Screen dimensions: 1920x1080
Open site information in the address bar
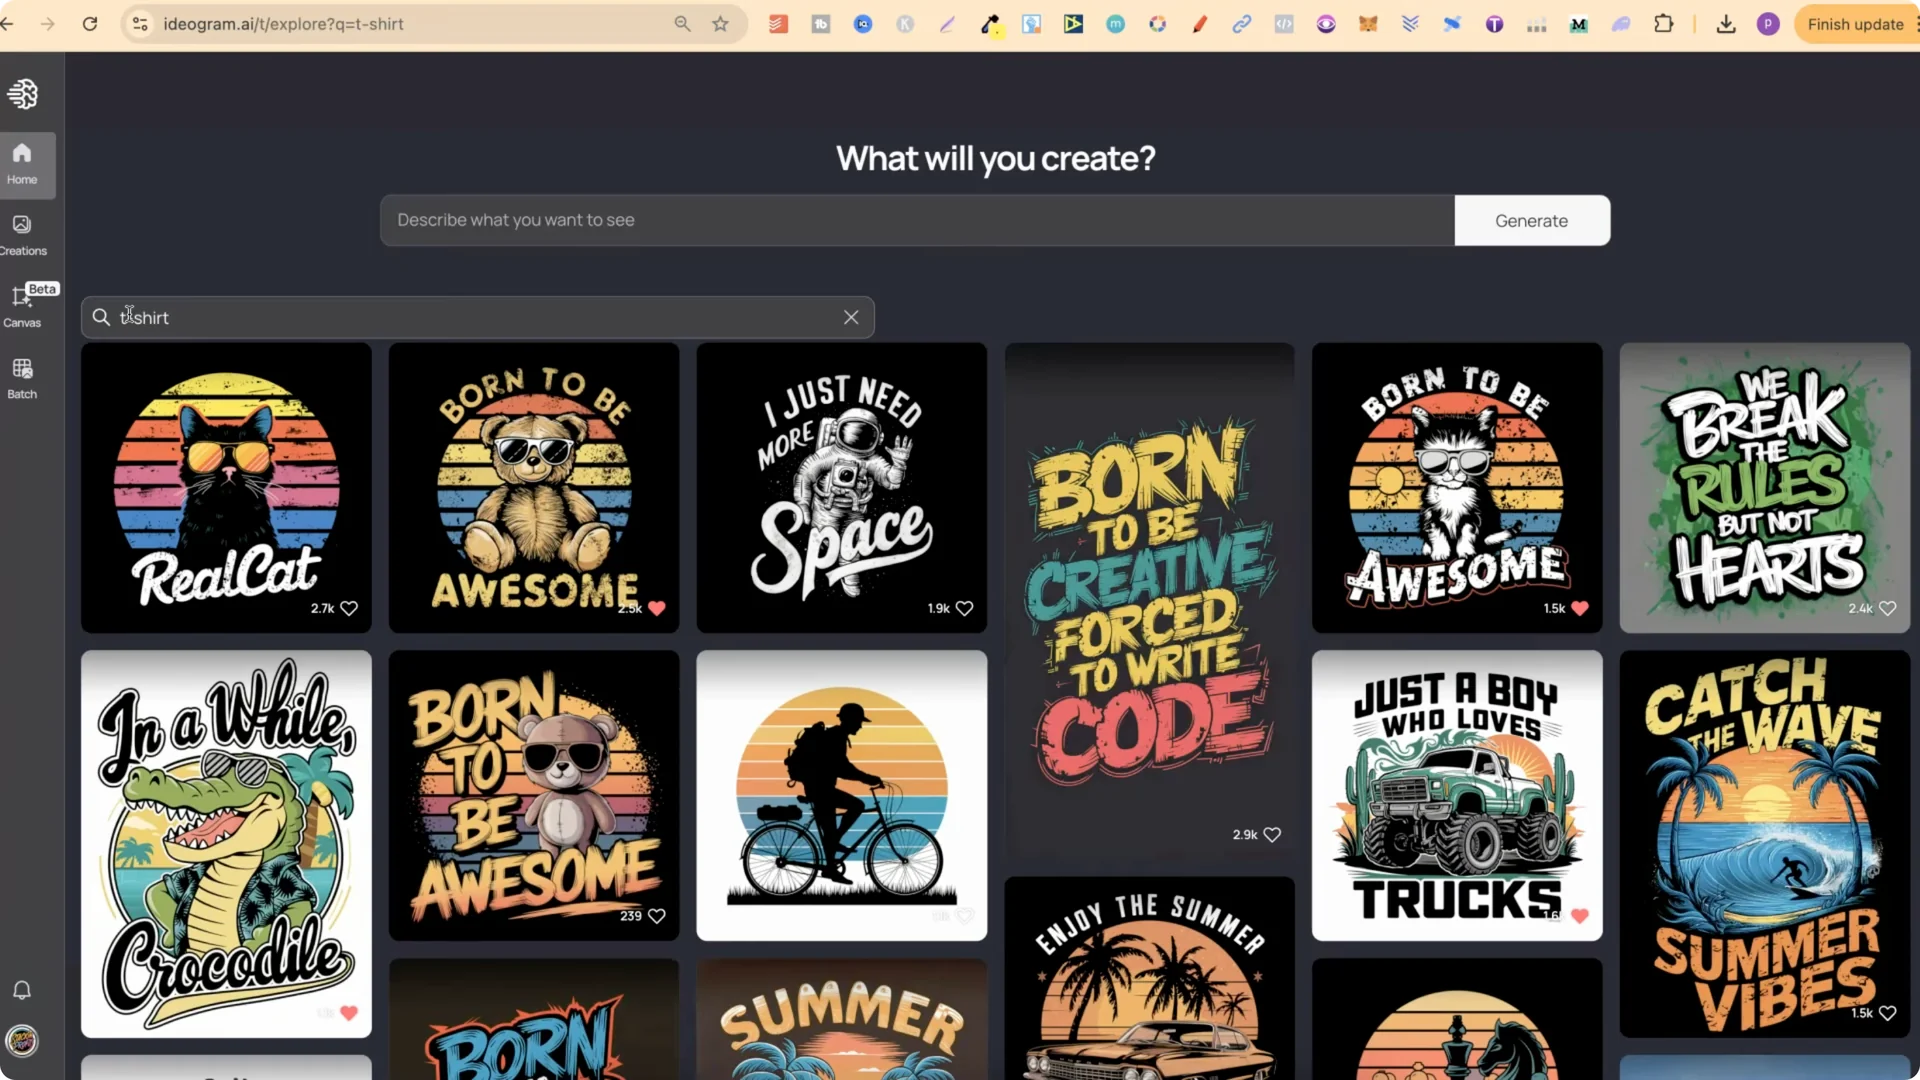(x=140, y=24)
